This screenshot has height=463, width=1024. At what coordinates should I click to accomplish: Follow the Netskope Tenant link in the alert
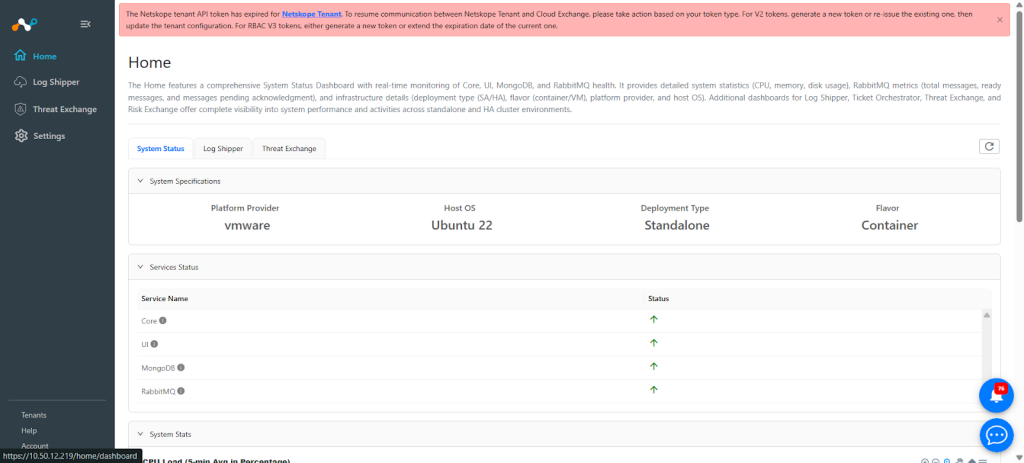[312, 13]
